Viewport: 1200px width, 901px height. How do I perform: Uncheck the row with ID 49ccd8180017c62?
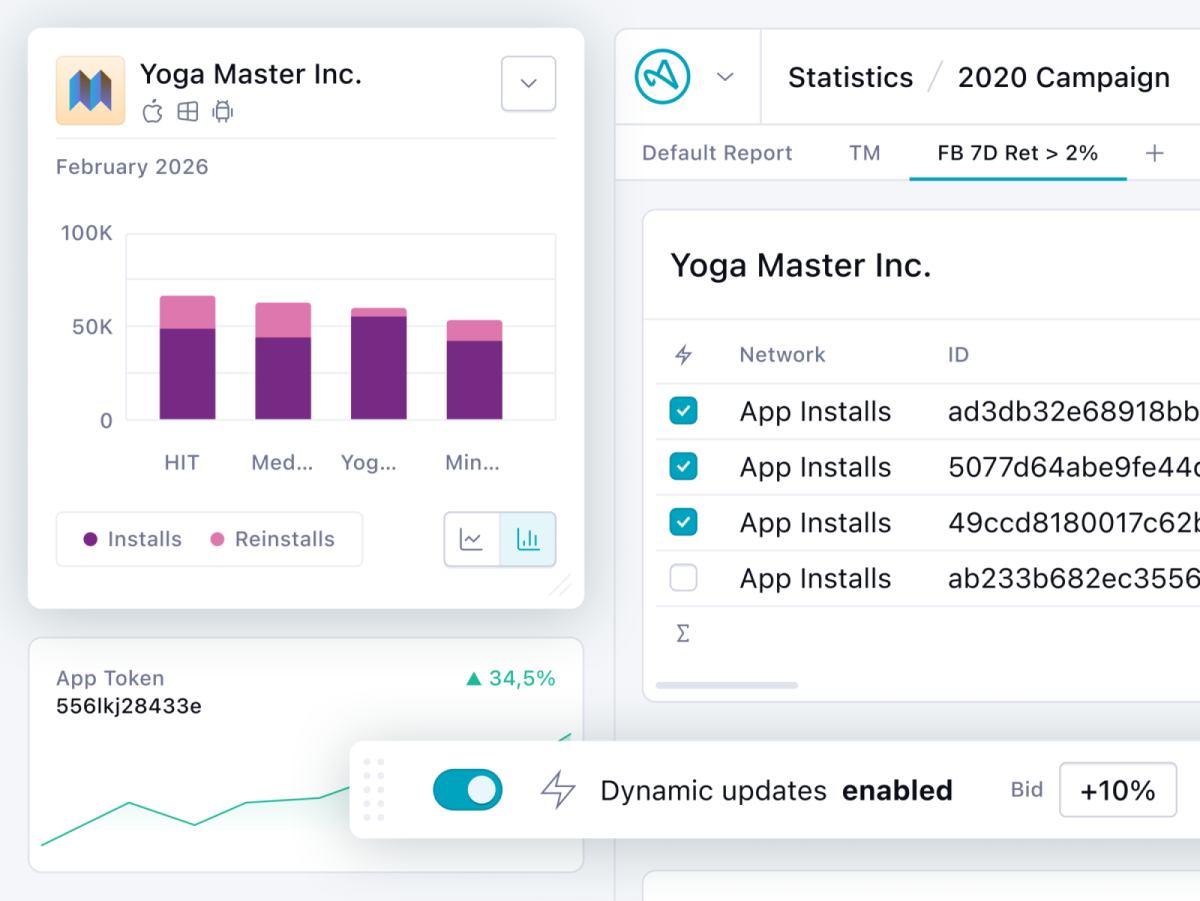point(683,522)
